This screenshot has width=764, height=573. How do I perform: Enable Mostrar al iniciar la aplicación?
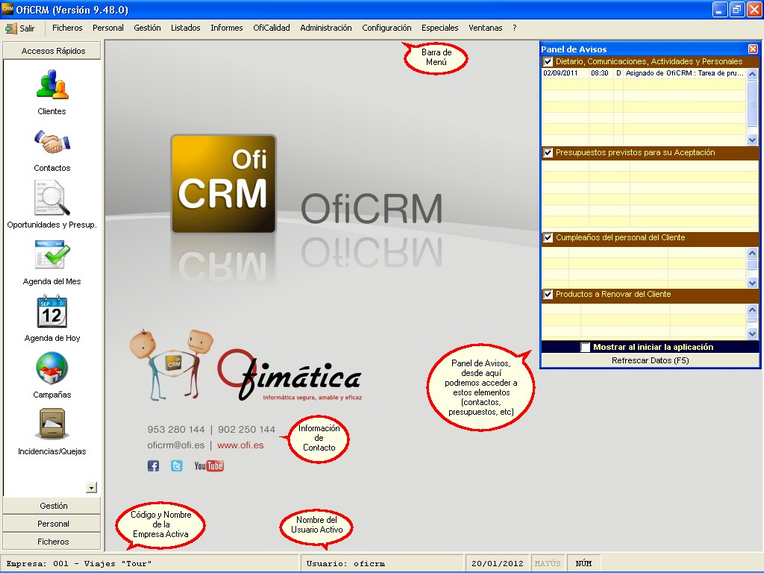(585, 347)
